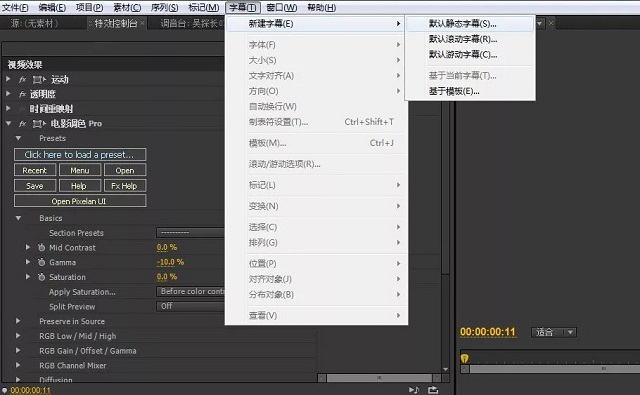
Task: Toggle Saturation keyframe stopwatch
Action: point(41,277)
